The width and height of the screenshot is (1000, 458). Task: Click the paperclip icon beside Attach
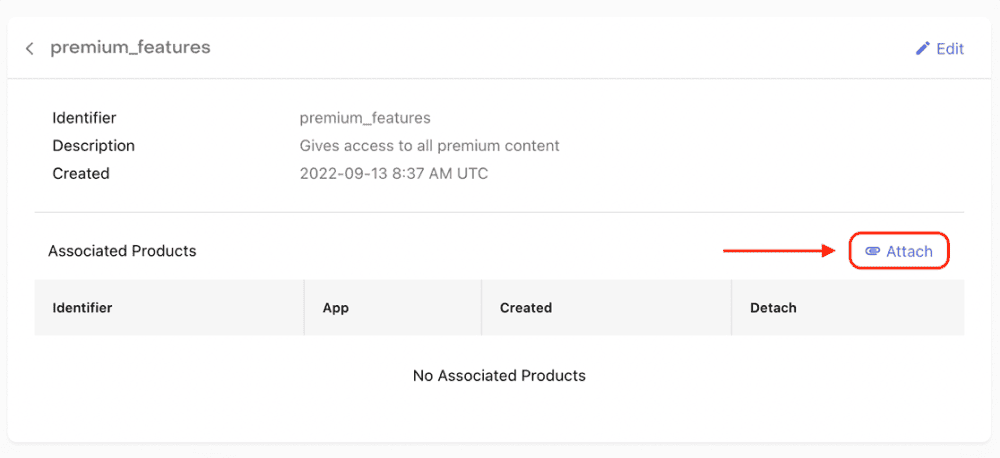point(872,252)
